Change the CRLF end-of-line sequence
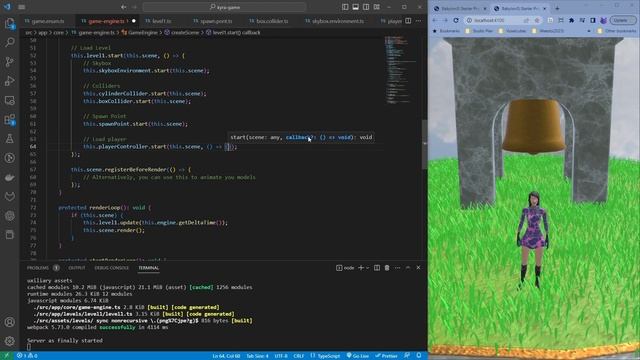Image resolution: width=640 pixels, height=360 pixels. (298, 356)
